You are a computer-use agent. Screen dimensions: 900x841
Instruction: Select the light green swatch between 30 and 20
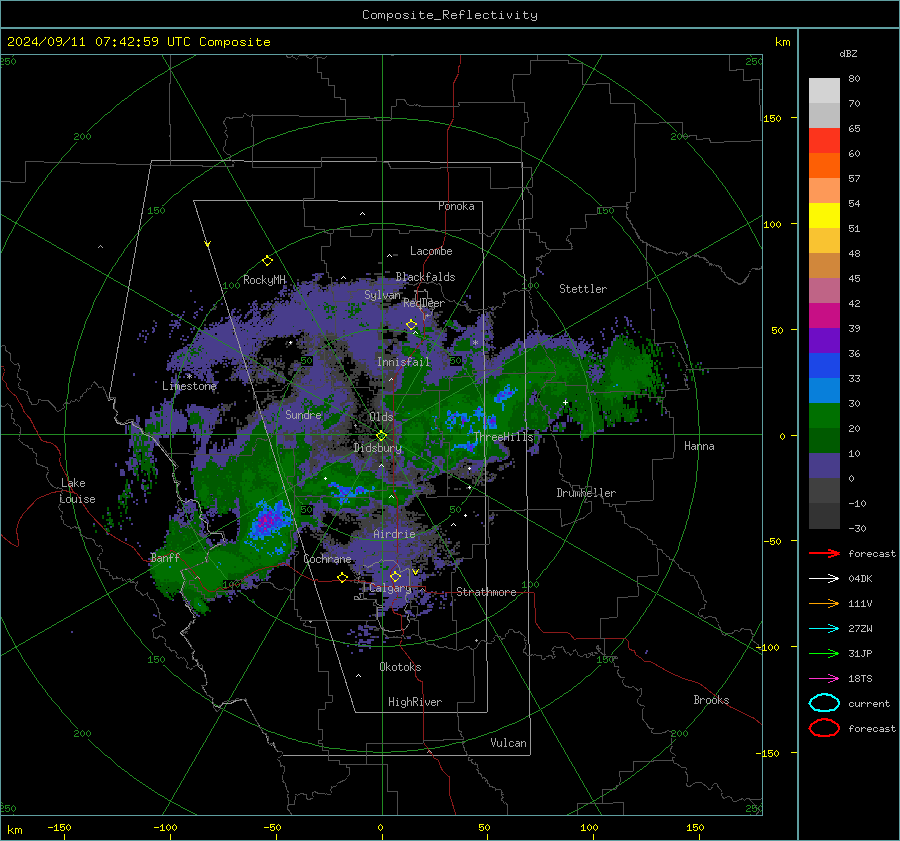(x=824, y=416)
